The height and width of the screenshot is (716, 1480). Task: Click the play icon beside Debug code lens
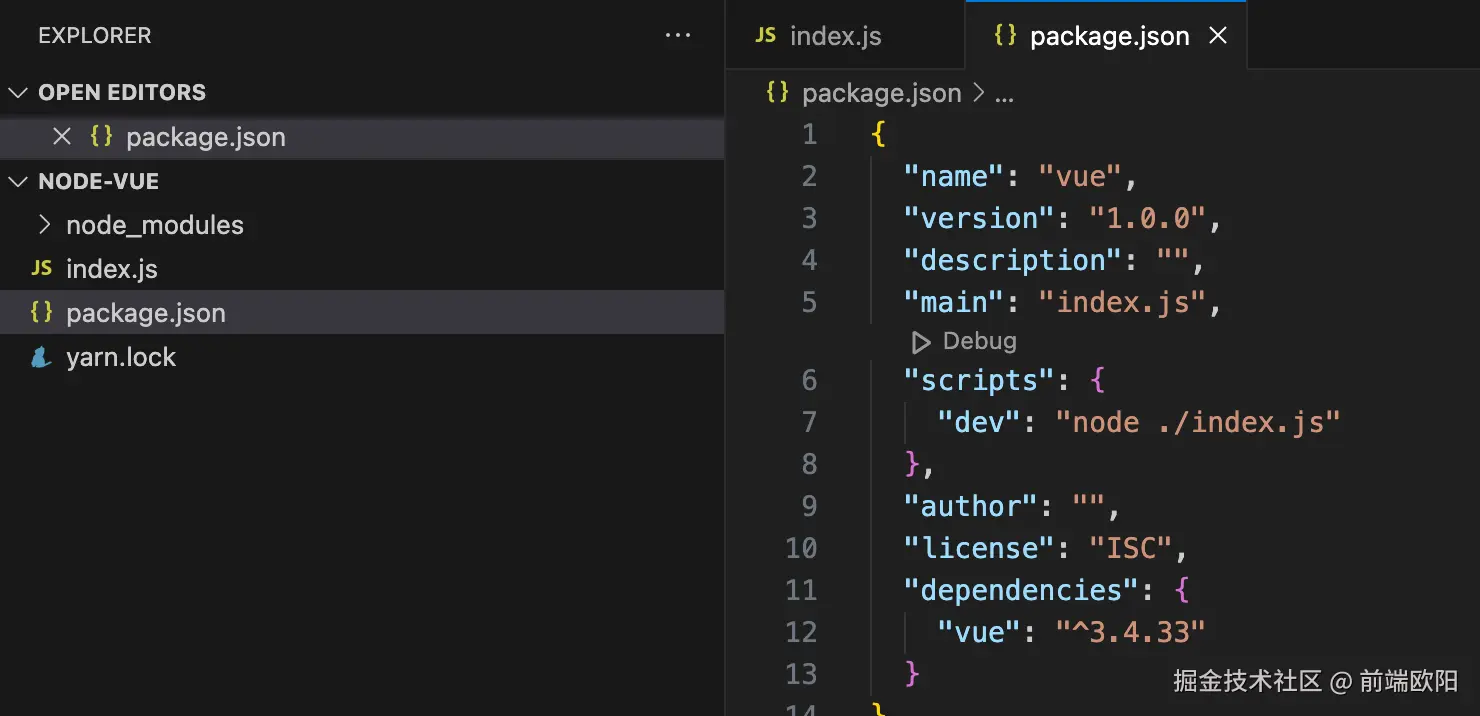(920, 341)
